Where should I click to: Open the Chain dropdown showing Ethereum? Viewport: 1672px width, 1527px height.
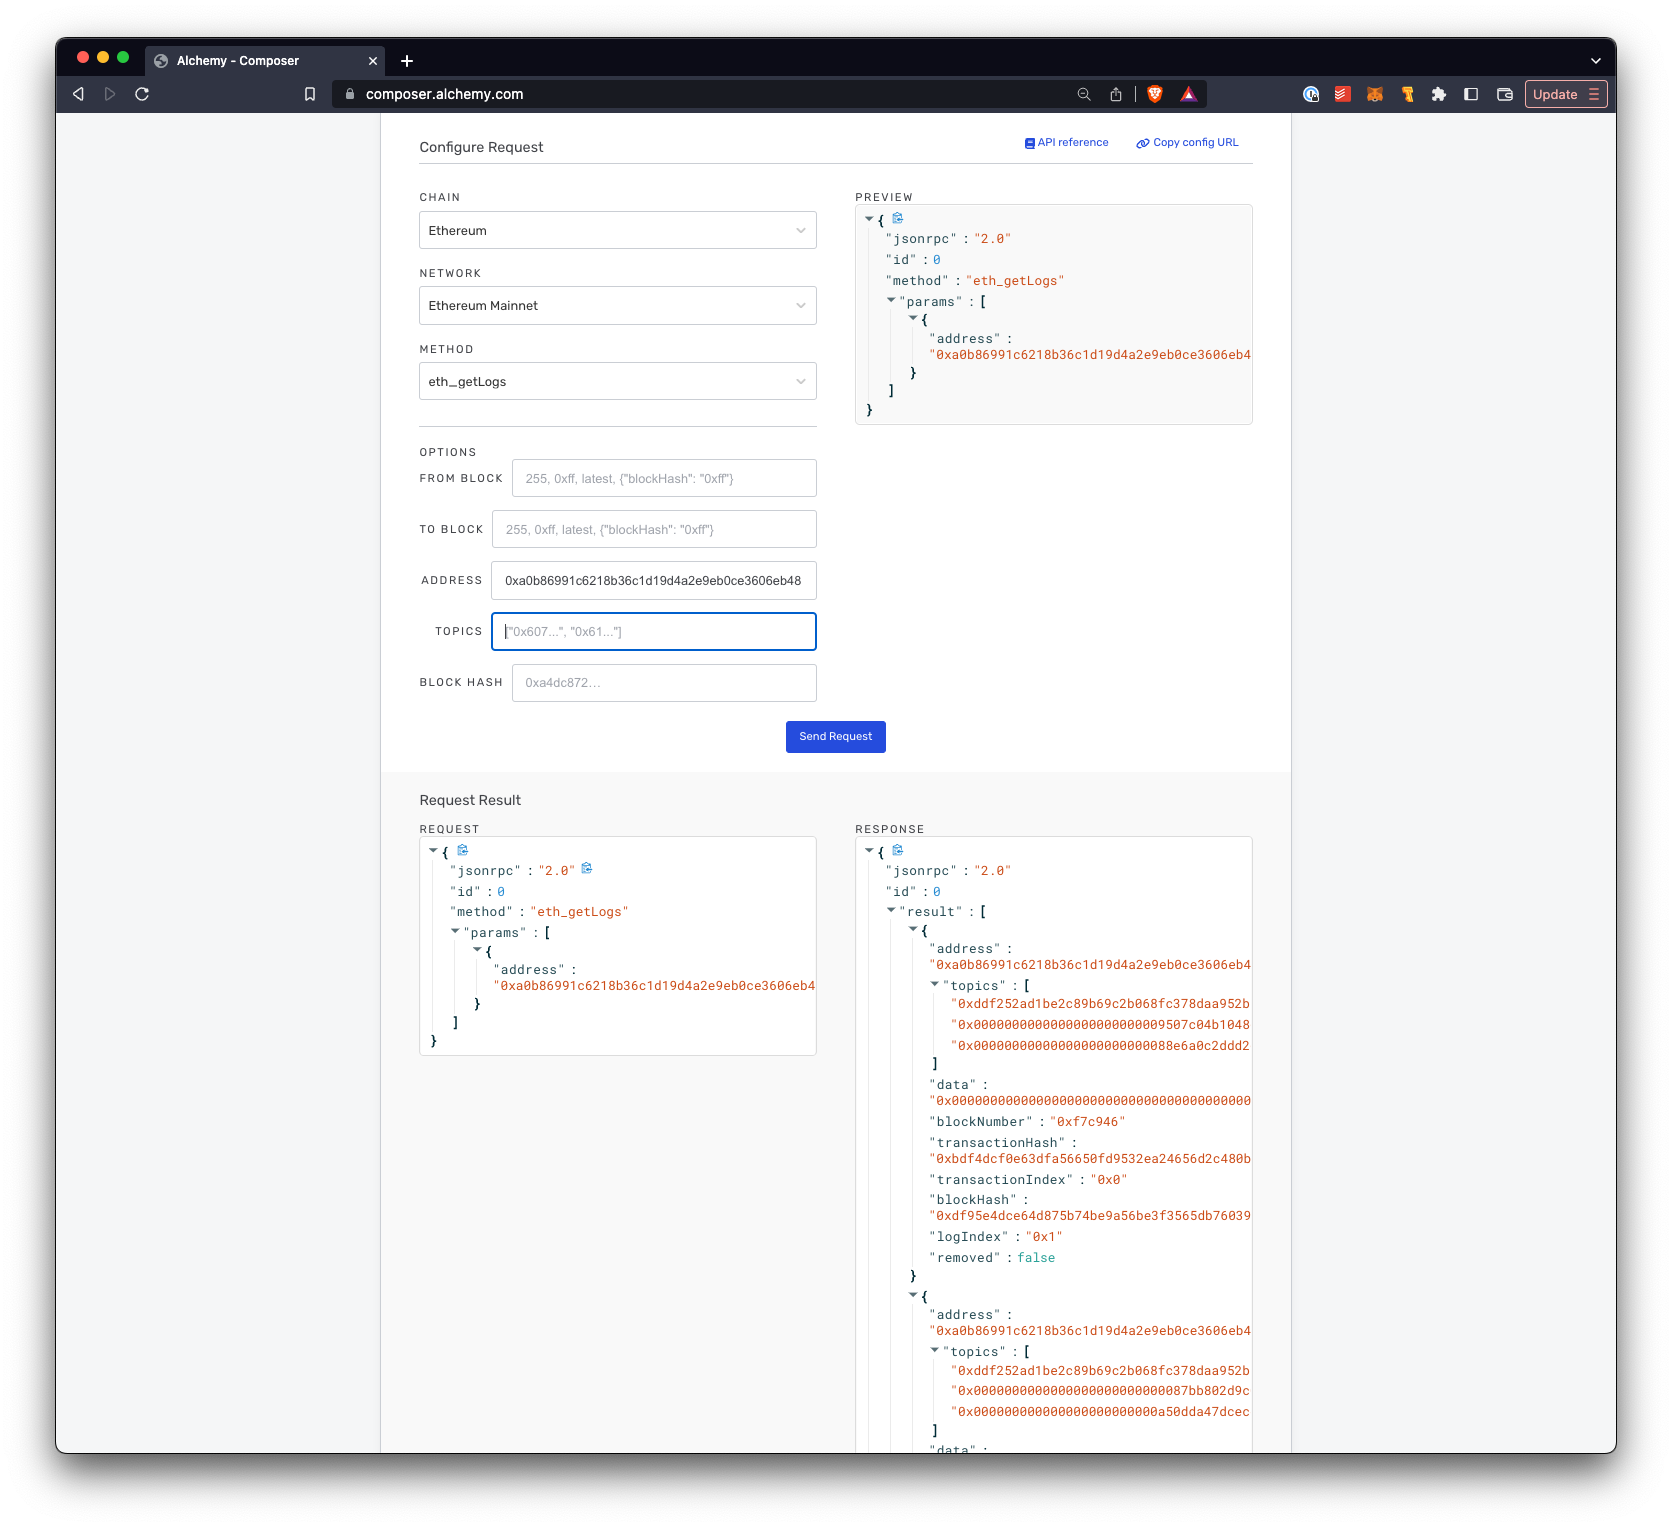pos(617,230)
